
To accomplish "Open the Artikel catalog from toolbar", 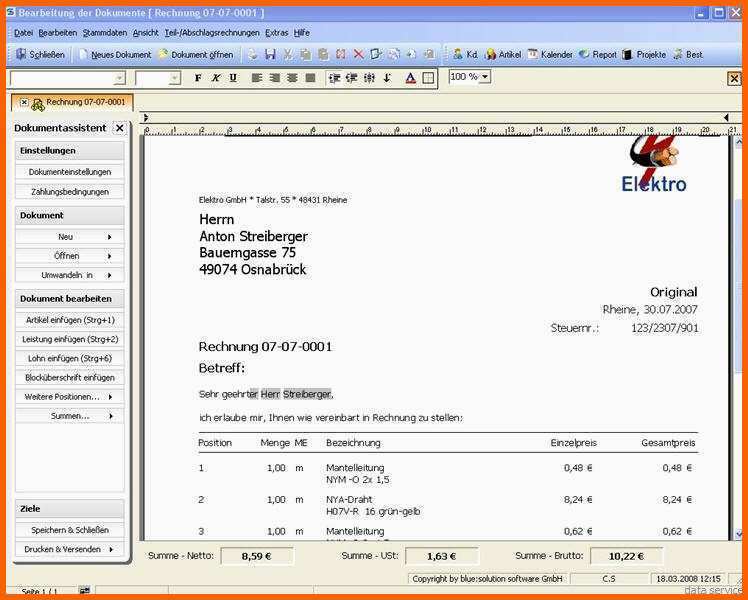I will 502,54.
